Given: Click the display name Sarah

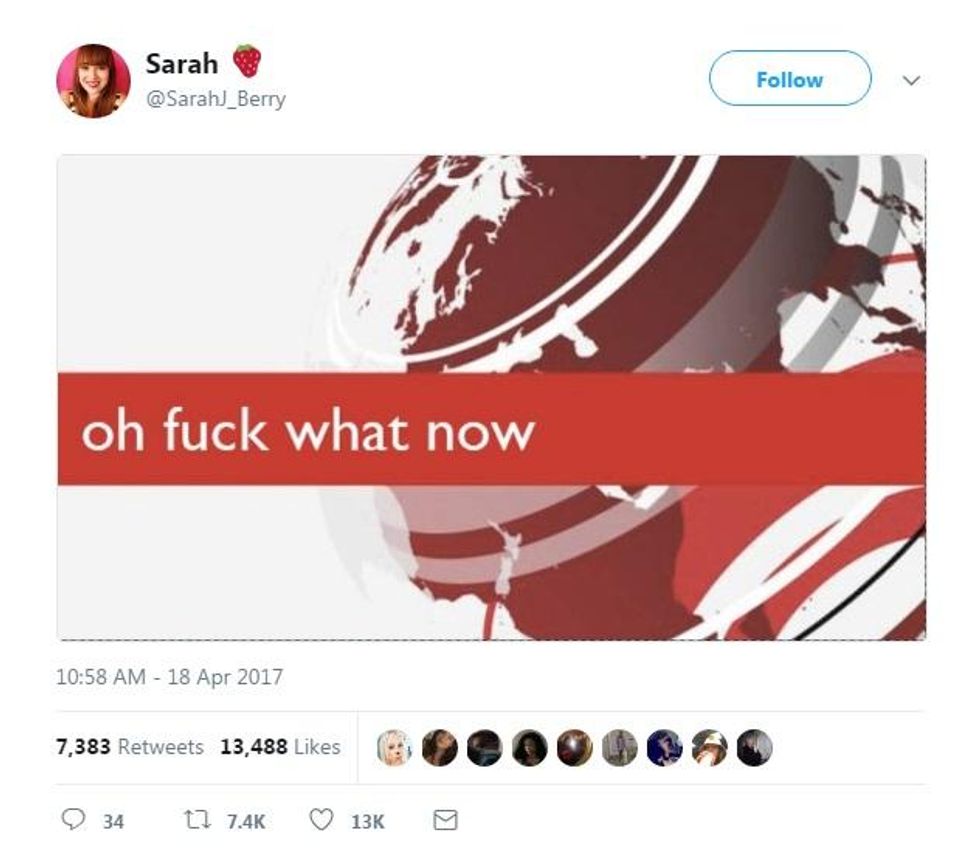Looking at the screenshot, I should pos(181,64).
